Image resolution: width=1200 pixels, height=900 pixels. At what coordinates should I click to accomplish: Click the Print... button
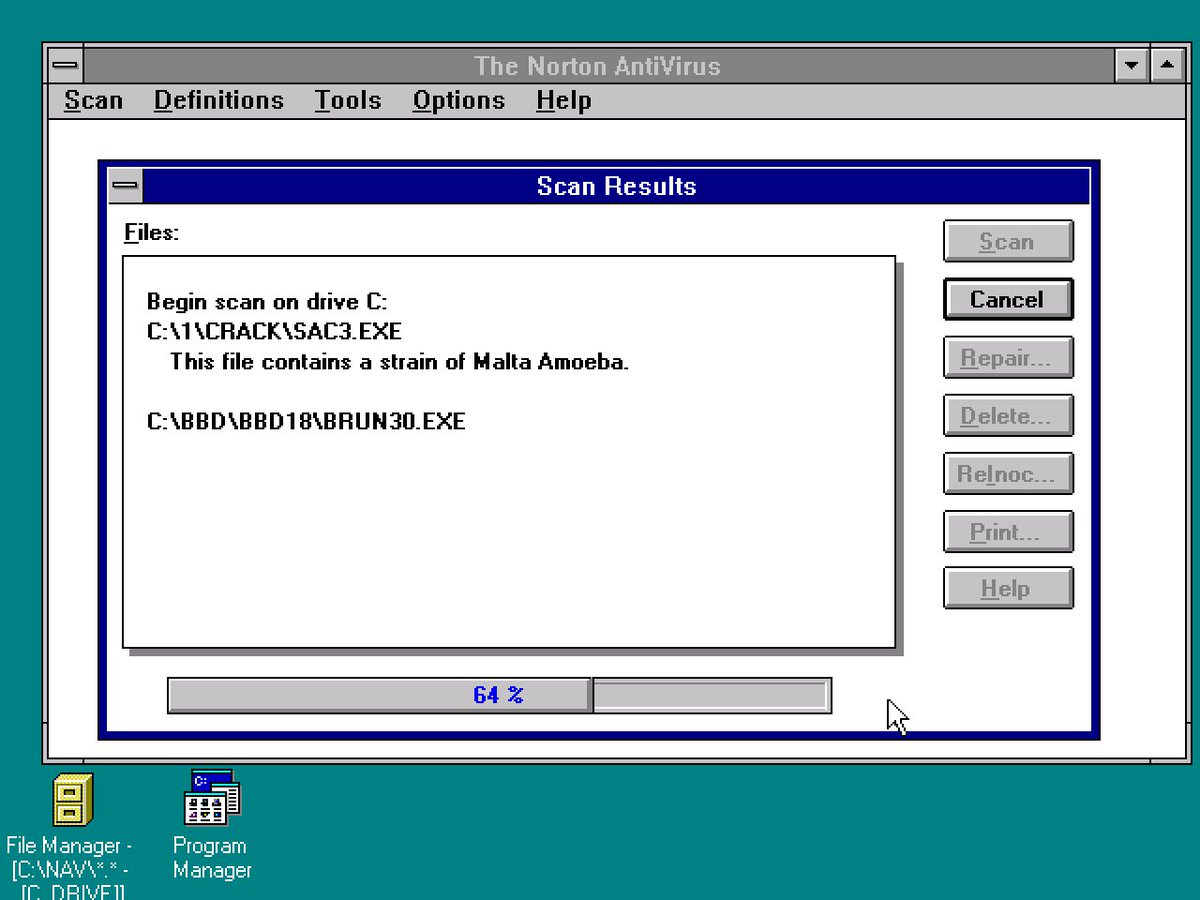click(x=1008, y=532)
